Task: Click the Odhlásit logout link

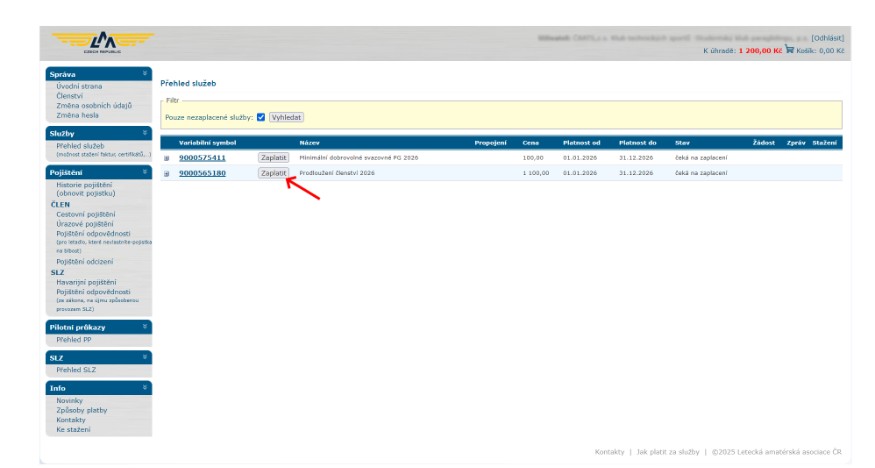Action: (x=827, y=38)
